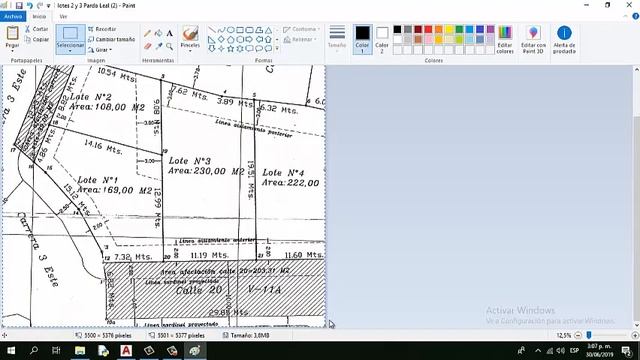Screen dimensions: 640x360
Task: Pick the green color swatch
Action: [459, 29]
